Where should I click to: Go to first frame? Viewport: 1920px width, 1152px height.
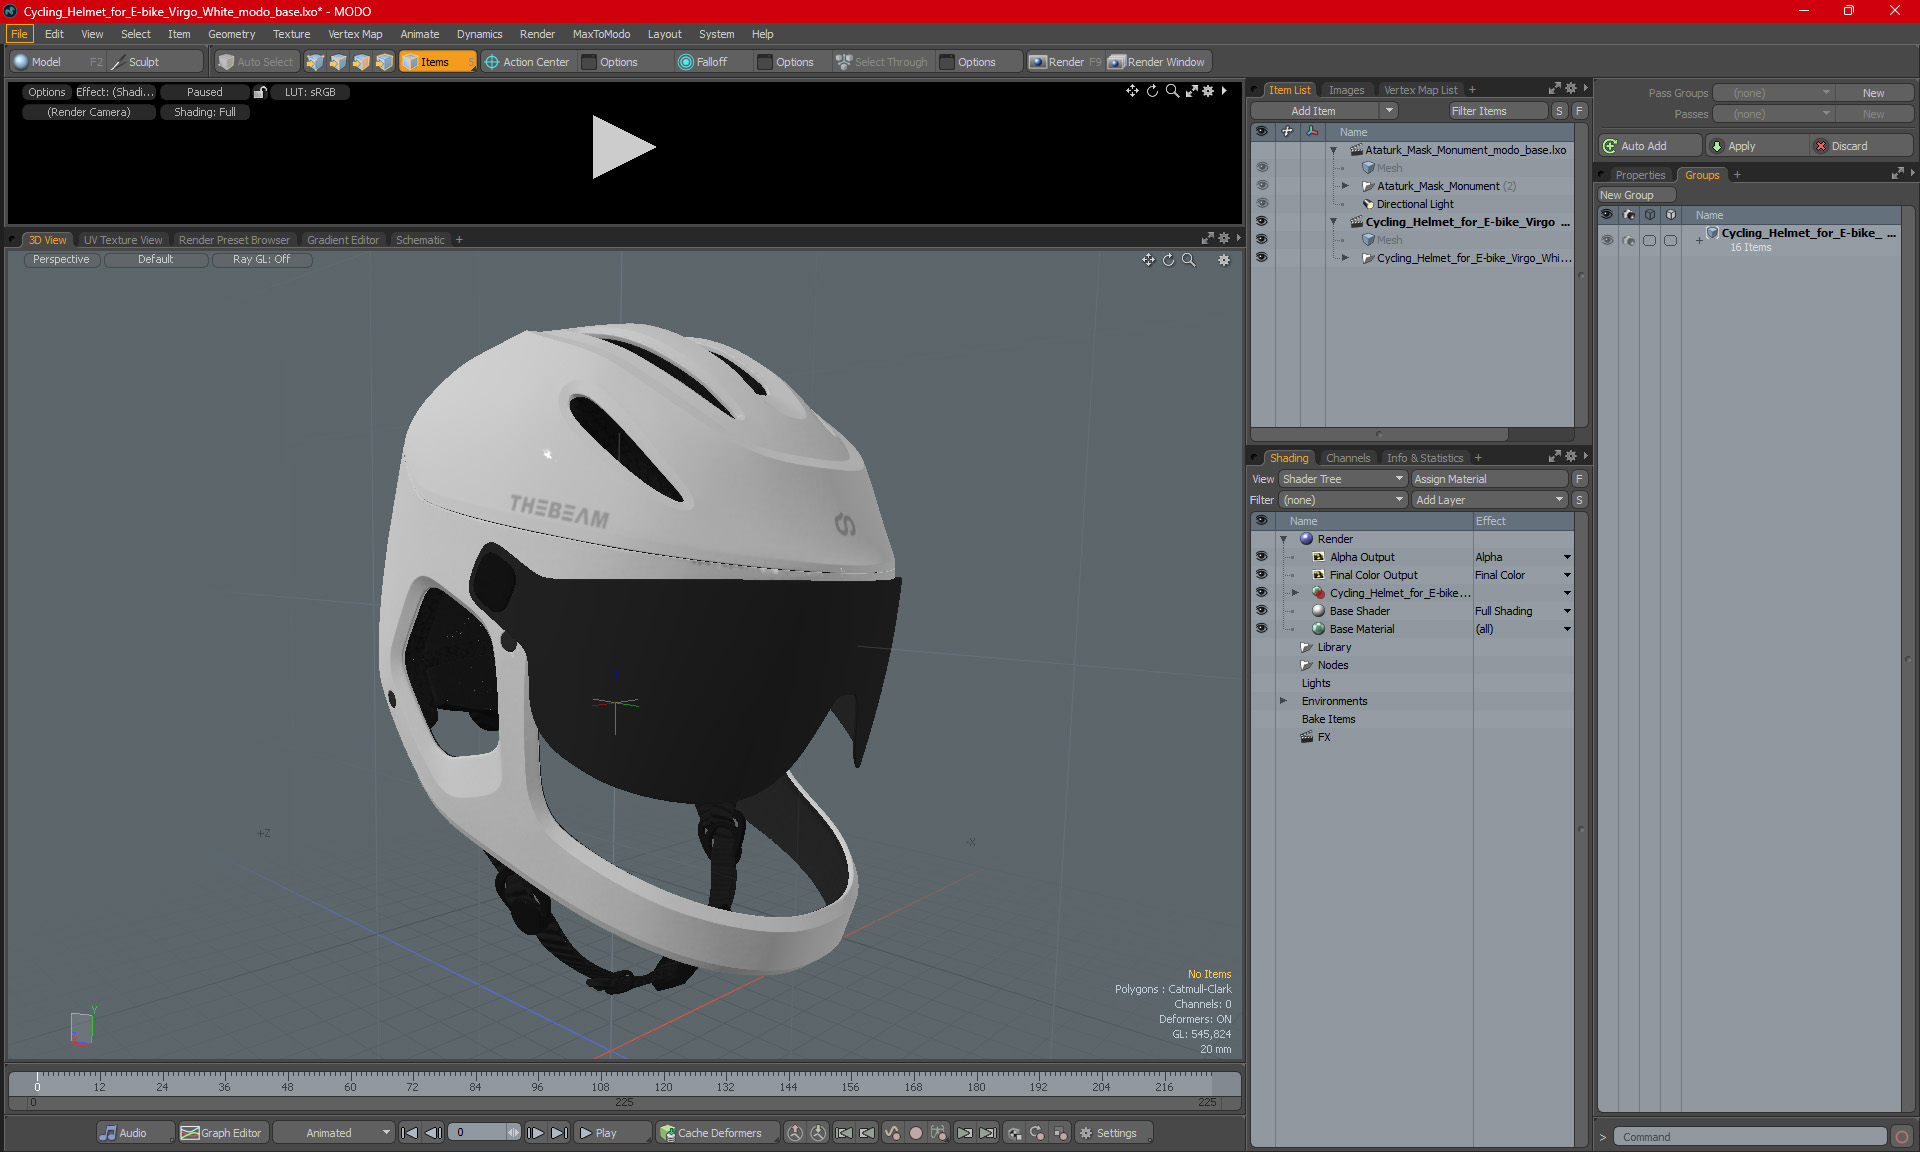point(410,1133)
